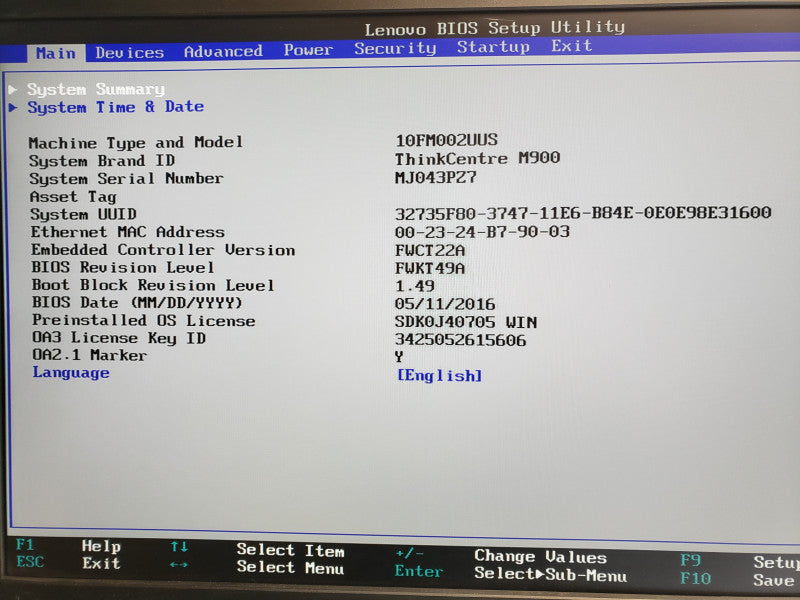Change the [English] language value
This screenshot has width=800, height=600.
pyautogui.click(x=439, y=376)
